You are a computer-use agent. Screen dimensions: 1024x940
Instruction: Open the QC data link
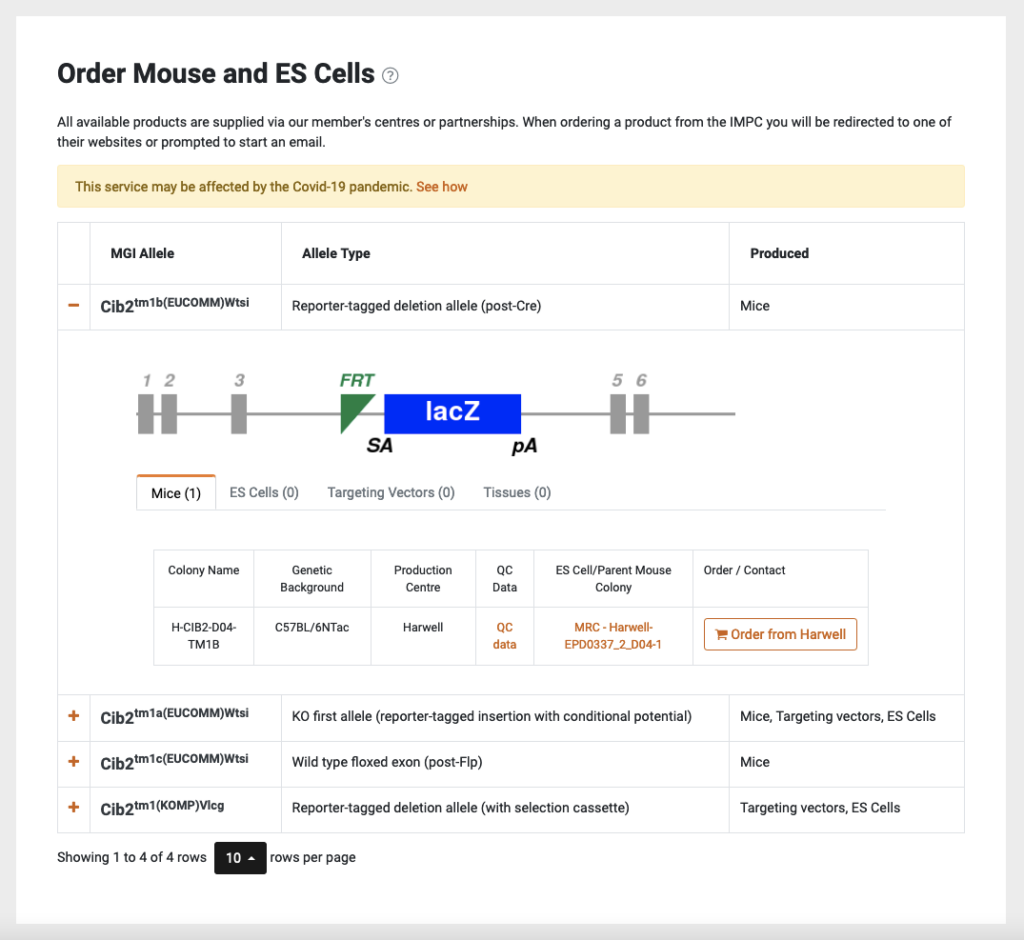point(505,636)
